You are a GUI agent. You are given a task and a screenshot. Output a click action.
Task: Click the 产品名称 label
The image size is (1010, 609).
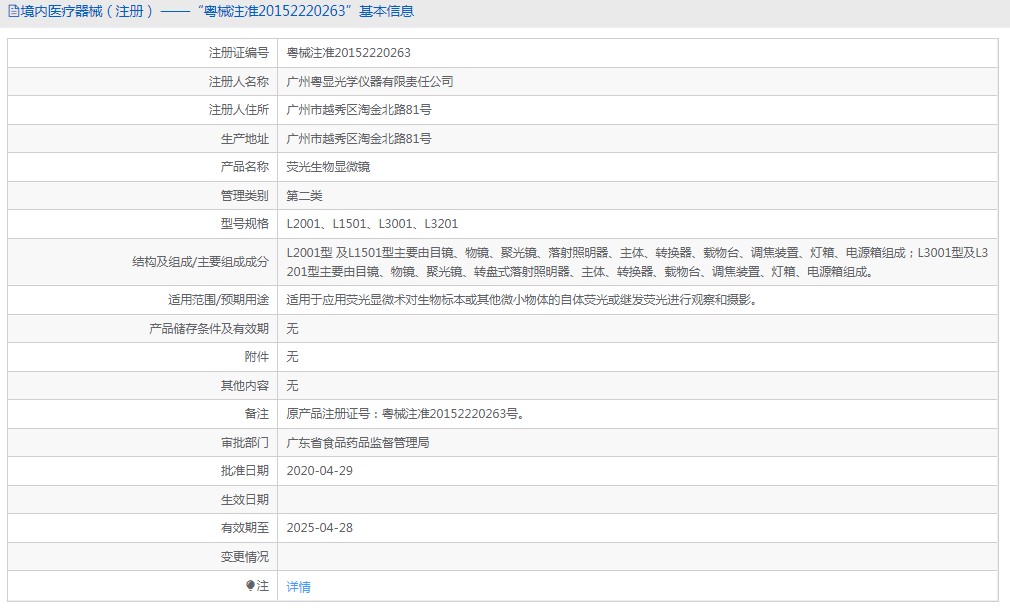coord(244,167)
